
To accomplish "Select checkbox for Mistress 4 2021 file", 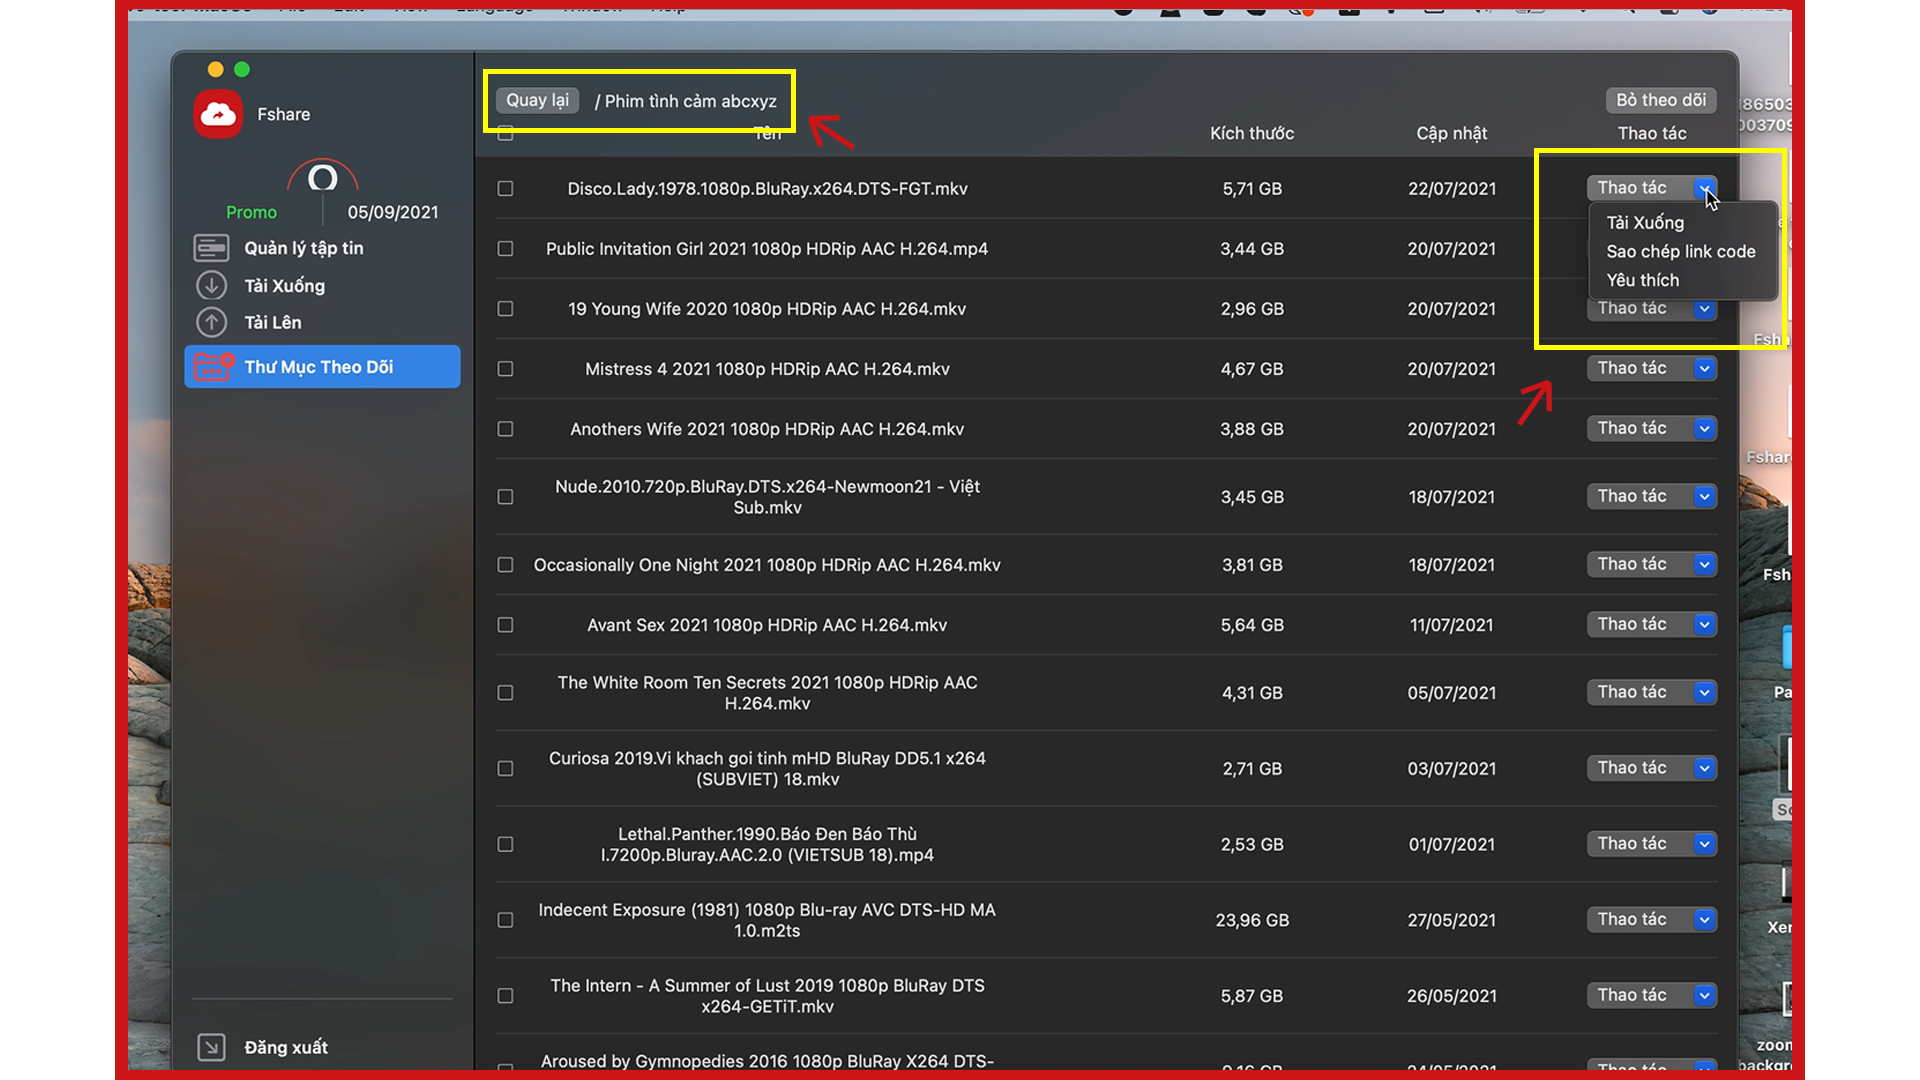I will tap(505, 369).
